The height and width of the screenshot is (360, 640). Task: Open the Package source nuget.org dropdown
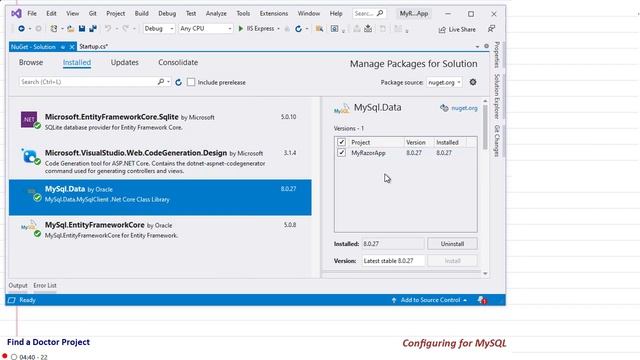pyautogui.click(x=444, y=82)
